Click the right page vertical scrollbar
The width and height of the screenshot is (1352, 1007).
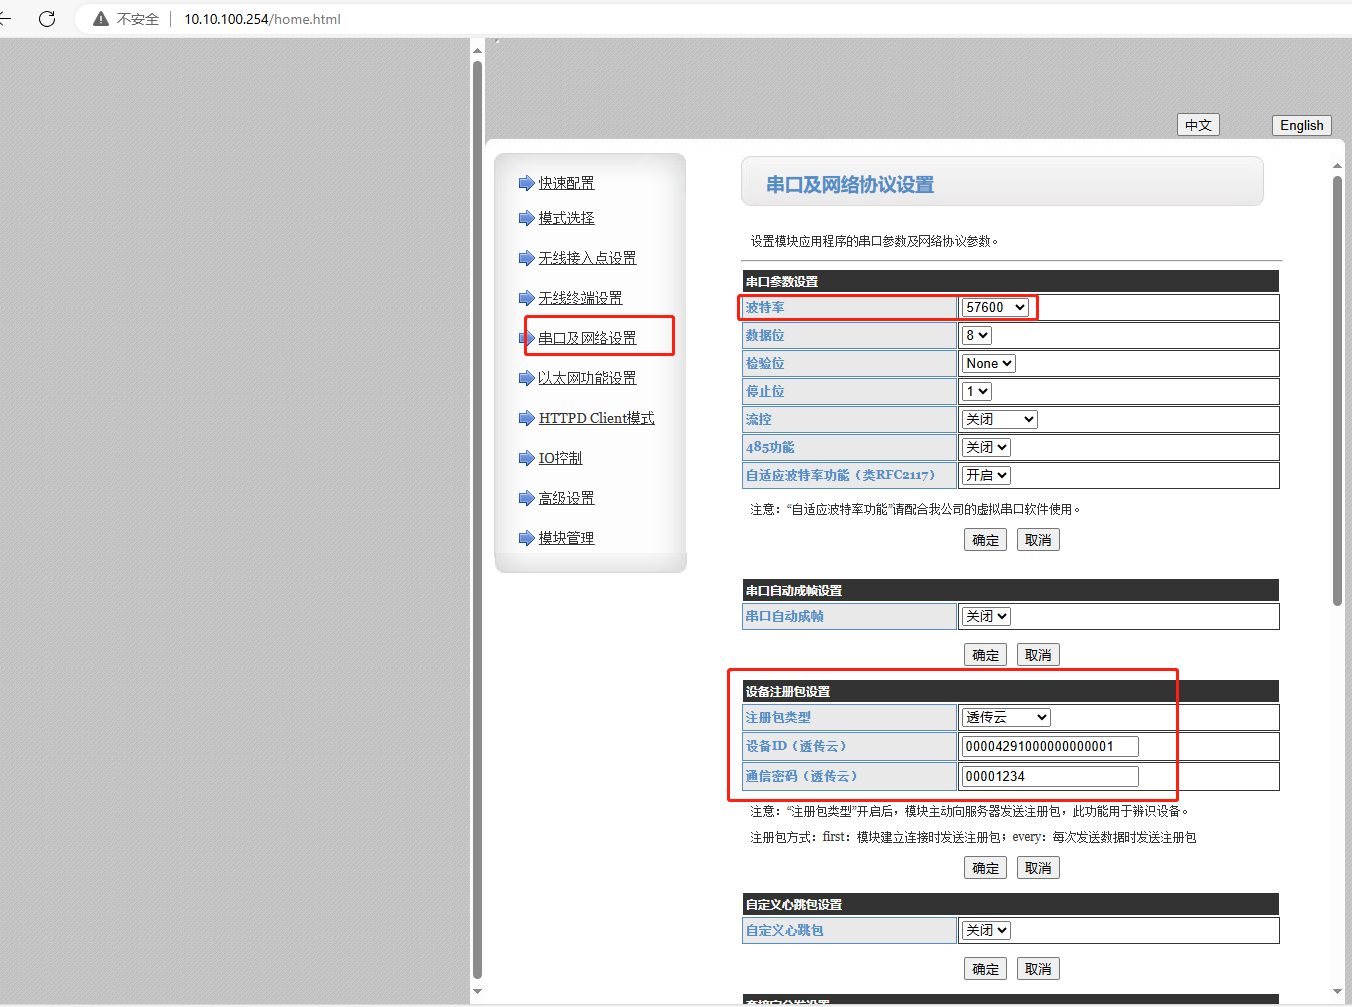pyautogui.click(x=1337, y=390)
